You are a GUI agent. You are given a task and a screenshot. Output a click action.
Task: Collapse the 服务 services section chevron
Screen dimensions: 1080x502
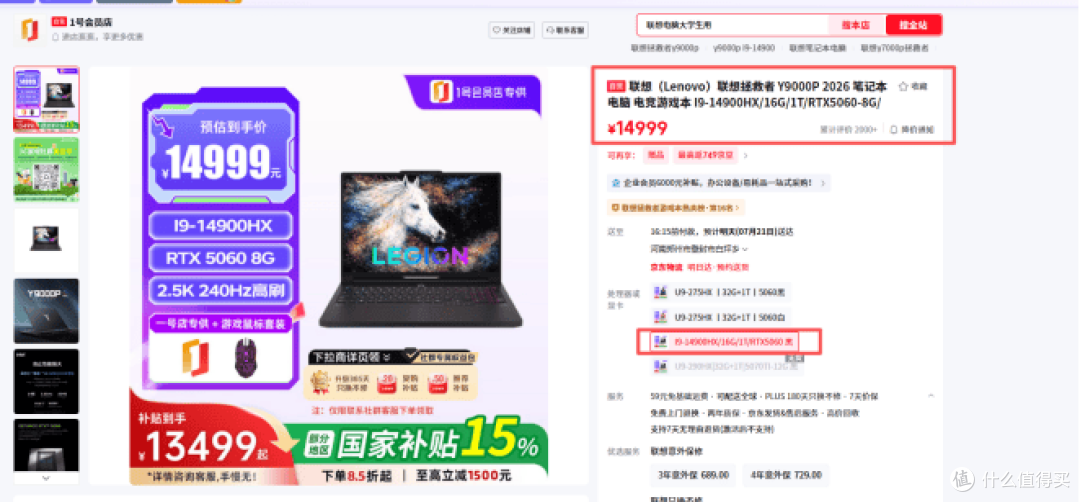point(931,397)
